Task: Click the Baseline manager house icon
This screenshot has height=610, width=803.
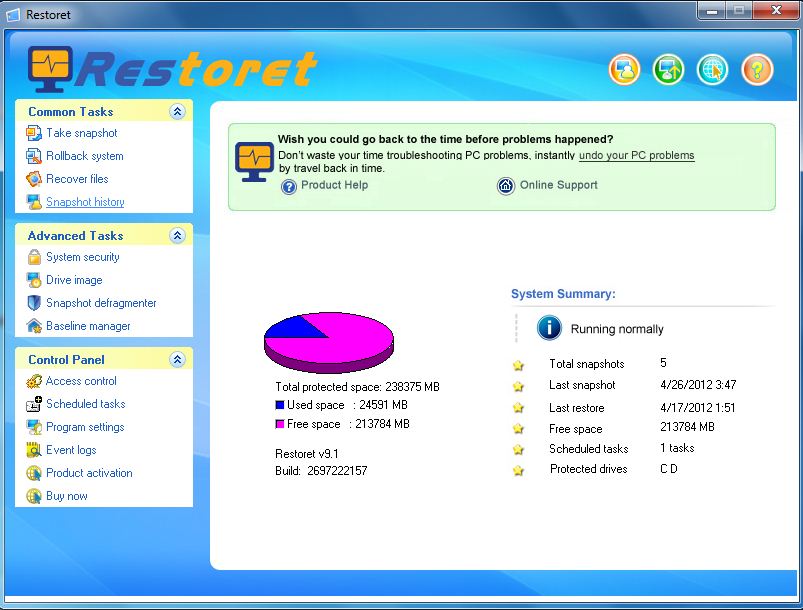Action: (x=34, y=326)
